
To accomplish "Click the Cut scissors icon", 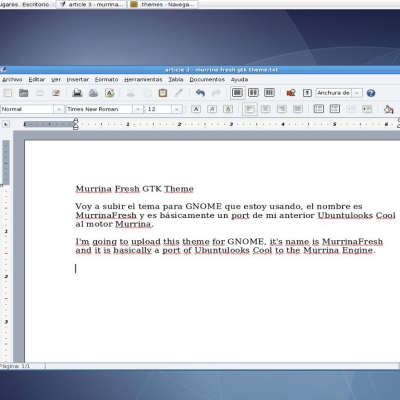I will click(130, 93).
